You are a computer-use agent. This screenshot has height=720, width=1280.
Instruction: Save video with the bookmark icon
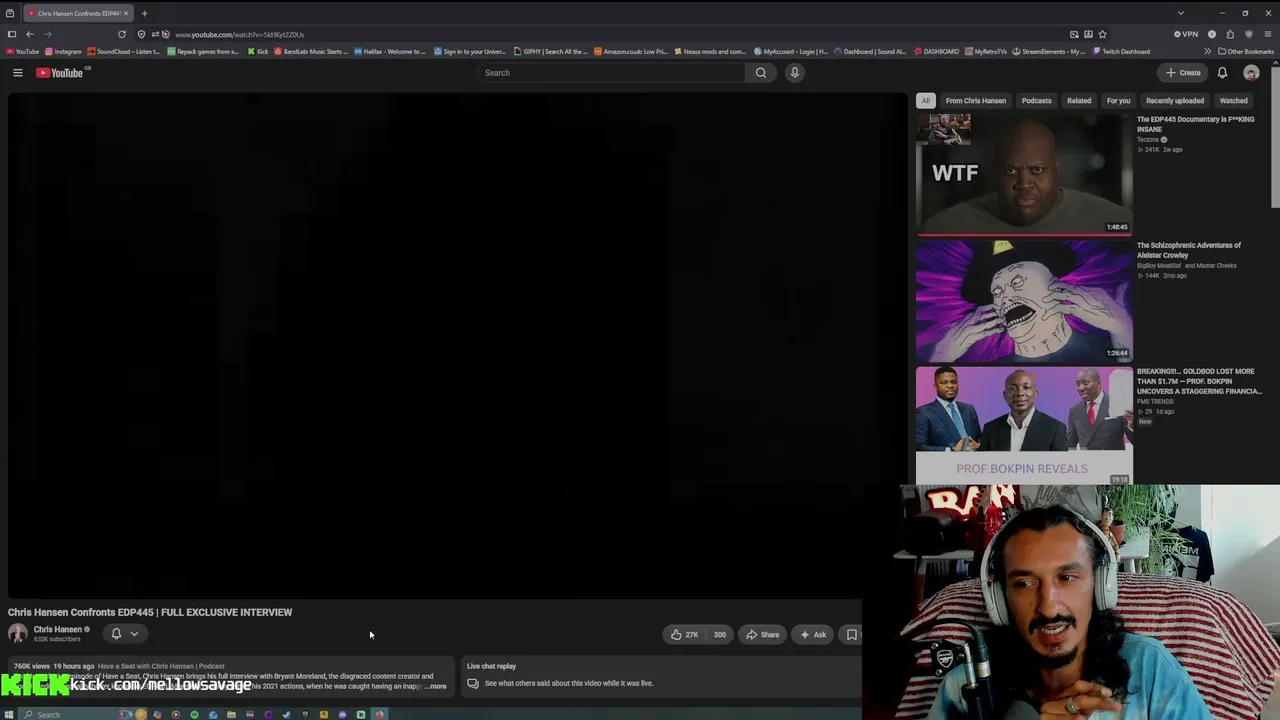[851, 634]
